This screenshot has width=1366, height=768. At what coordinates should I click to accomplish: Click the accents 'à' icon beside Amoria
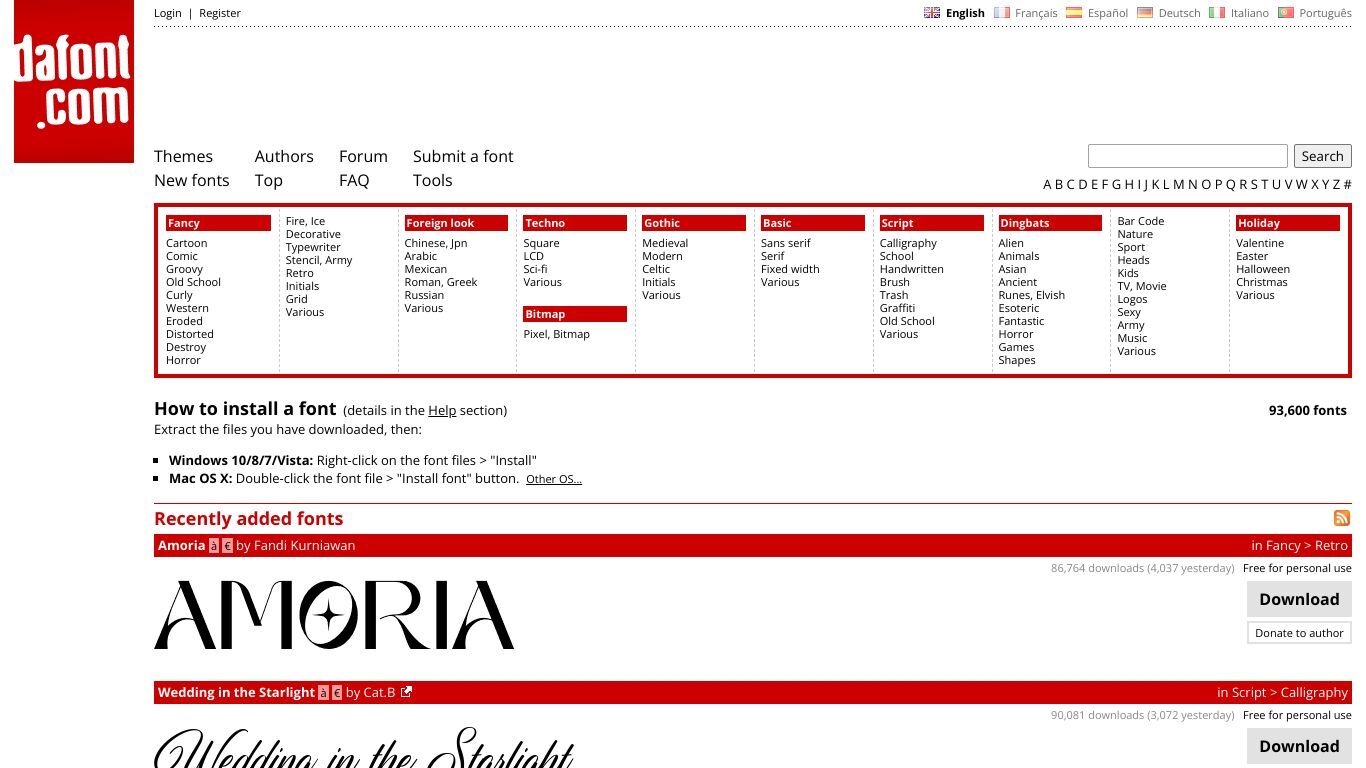(x=214, y=546)
